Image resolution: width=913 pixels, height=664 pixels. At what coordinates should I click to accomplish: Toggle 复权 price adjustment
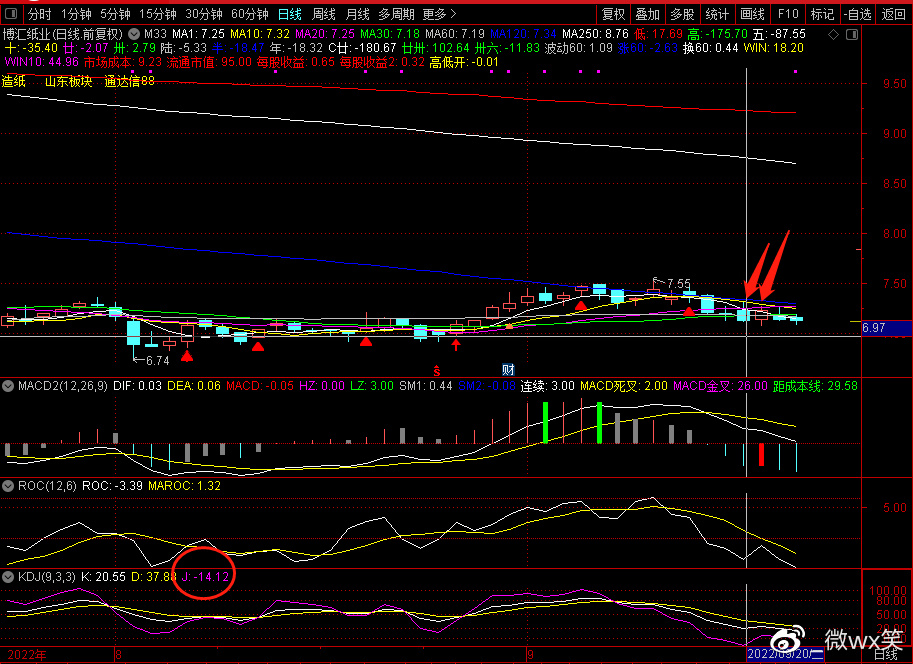point(613,14)
